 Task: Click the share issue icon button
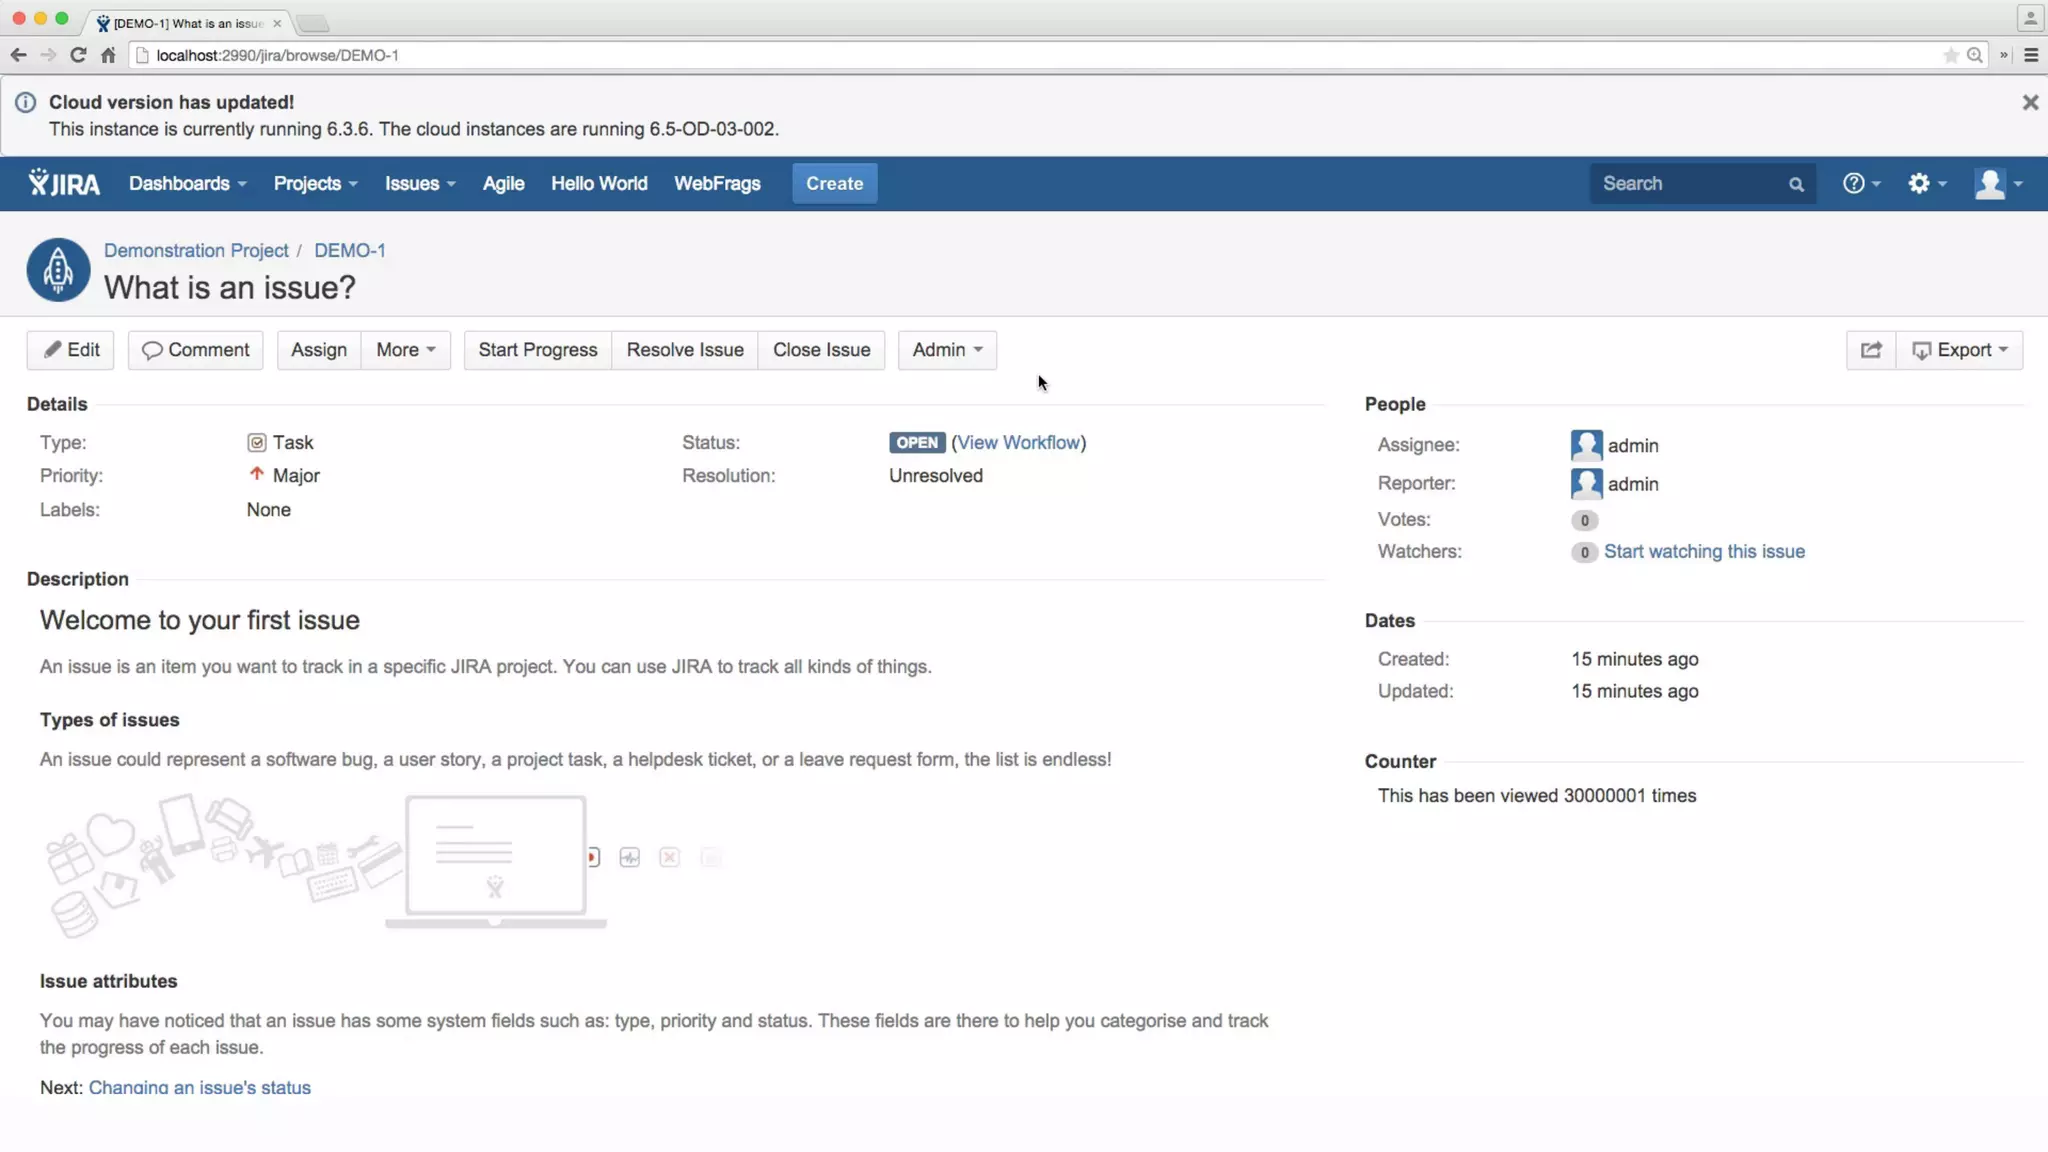(x=1870, y=350)
